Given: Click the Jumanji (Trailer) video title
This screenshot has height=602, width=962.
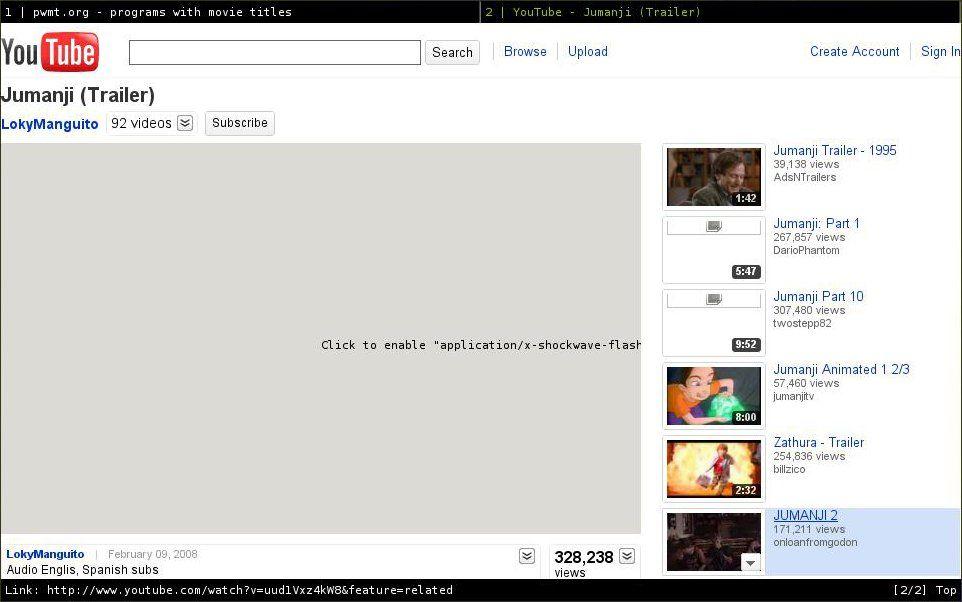Looking at the screenshot, I should [78, 95].
